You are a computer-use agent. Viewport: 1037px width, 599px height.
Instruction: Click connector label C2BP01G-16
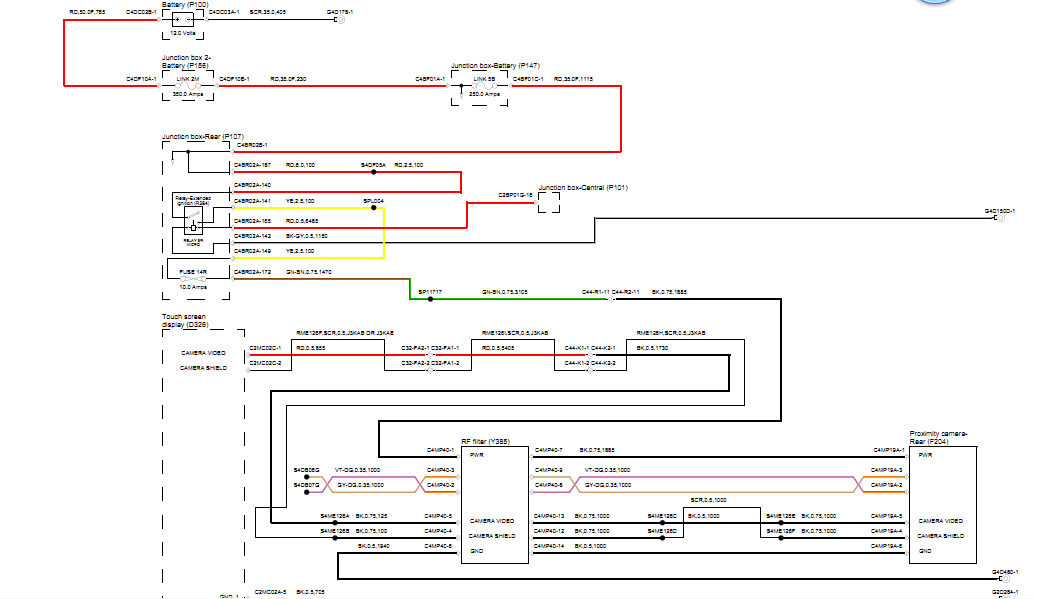515,196
